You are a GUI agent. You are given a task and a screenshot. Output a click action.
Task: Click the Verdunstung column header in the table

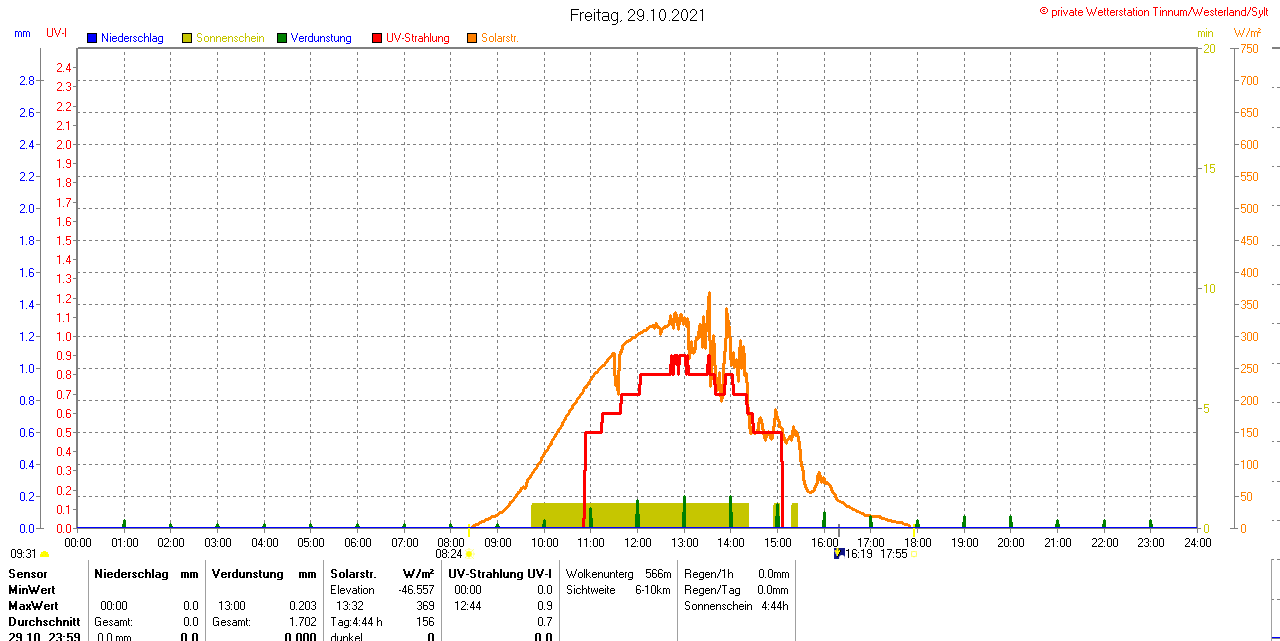point(248,574)
